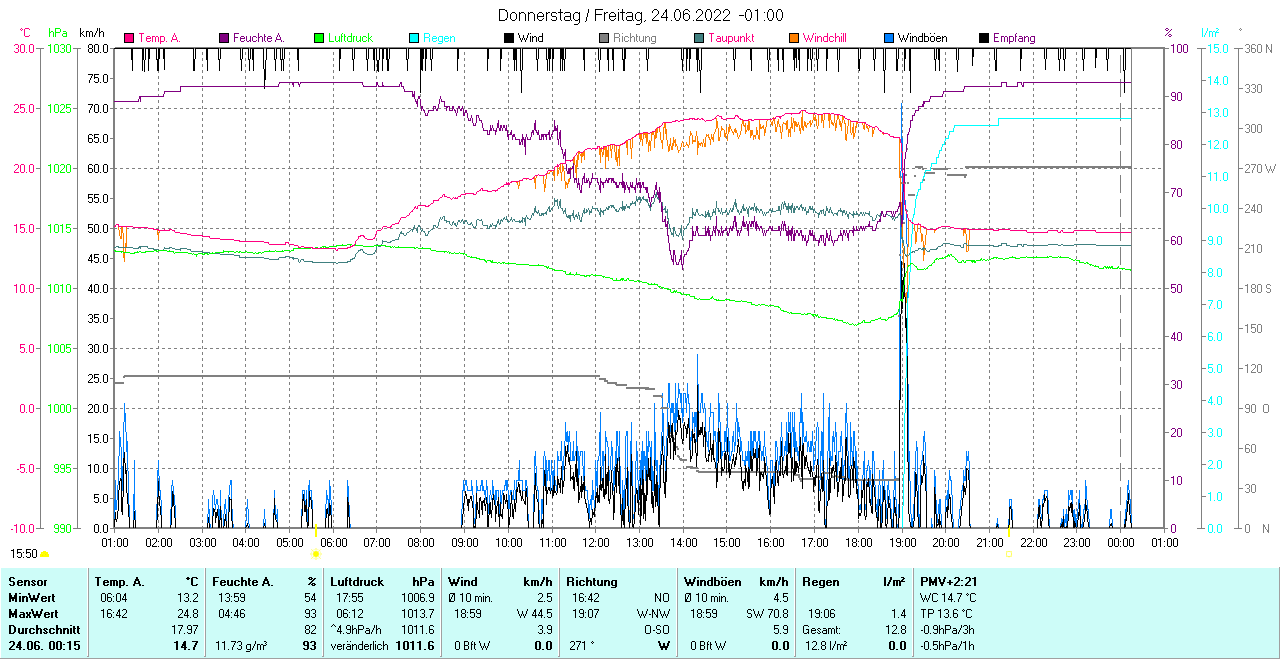Viewport: 1280px width, 659px height.
Task: Click the yellow sun icon beside 15:50
Action: click(x=45, y=553)
